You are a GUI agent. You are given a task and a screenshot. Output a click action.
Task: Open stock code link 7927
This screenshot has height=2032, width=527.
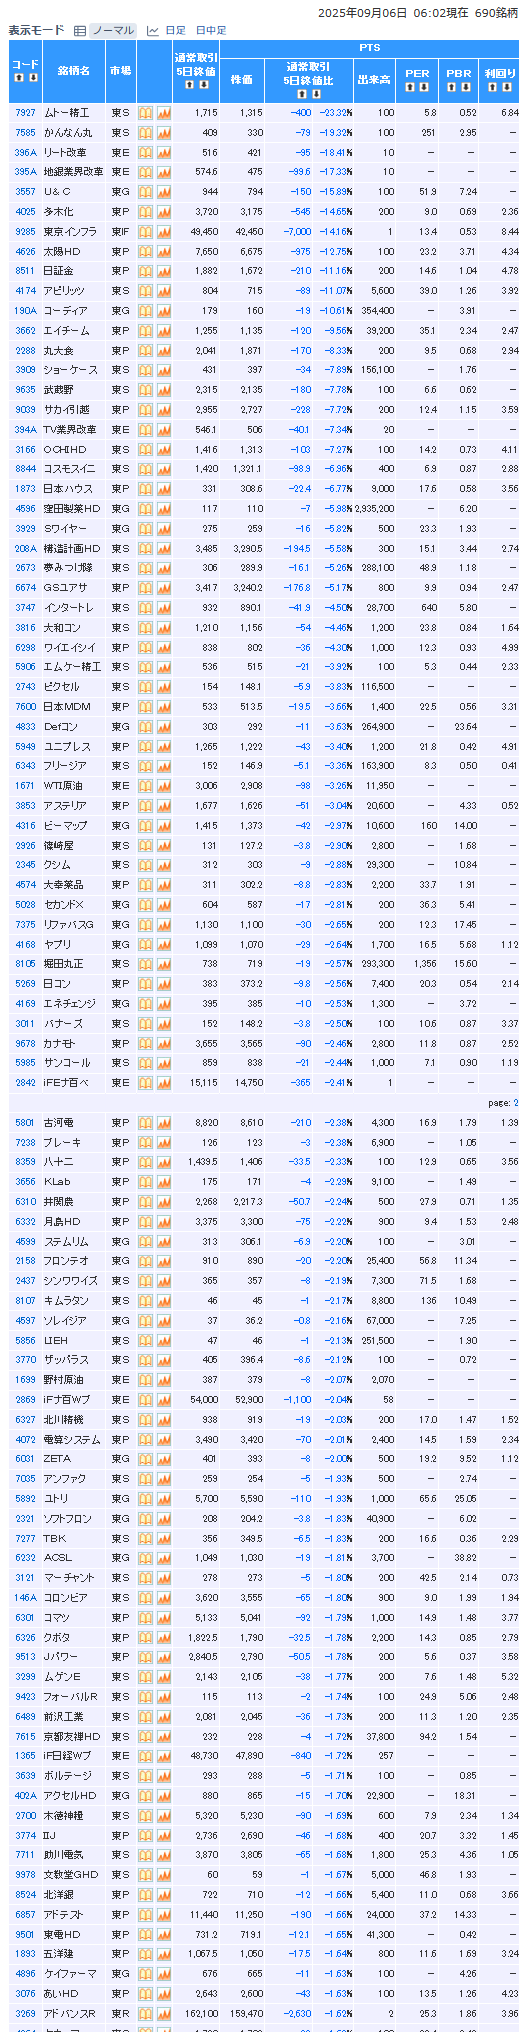(x=26, y=113)
